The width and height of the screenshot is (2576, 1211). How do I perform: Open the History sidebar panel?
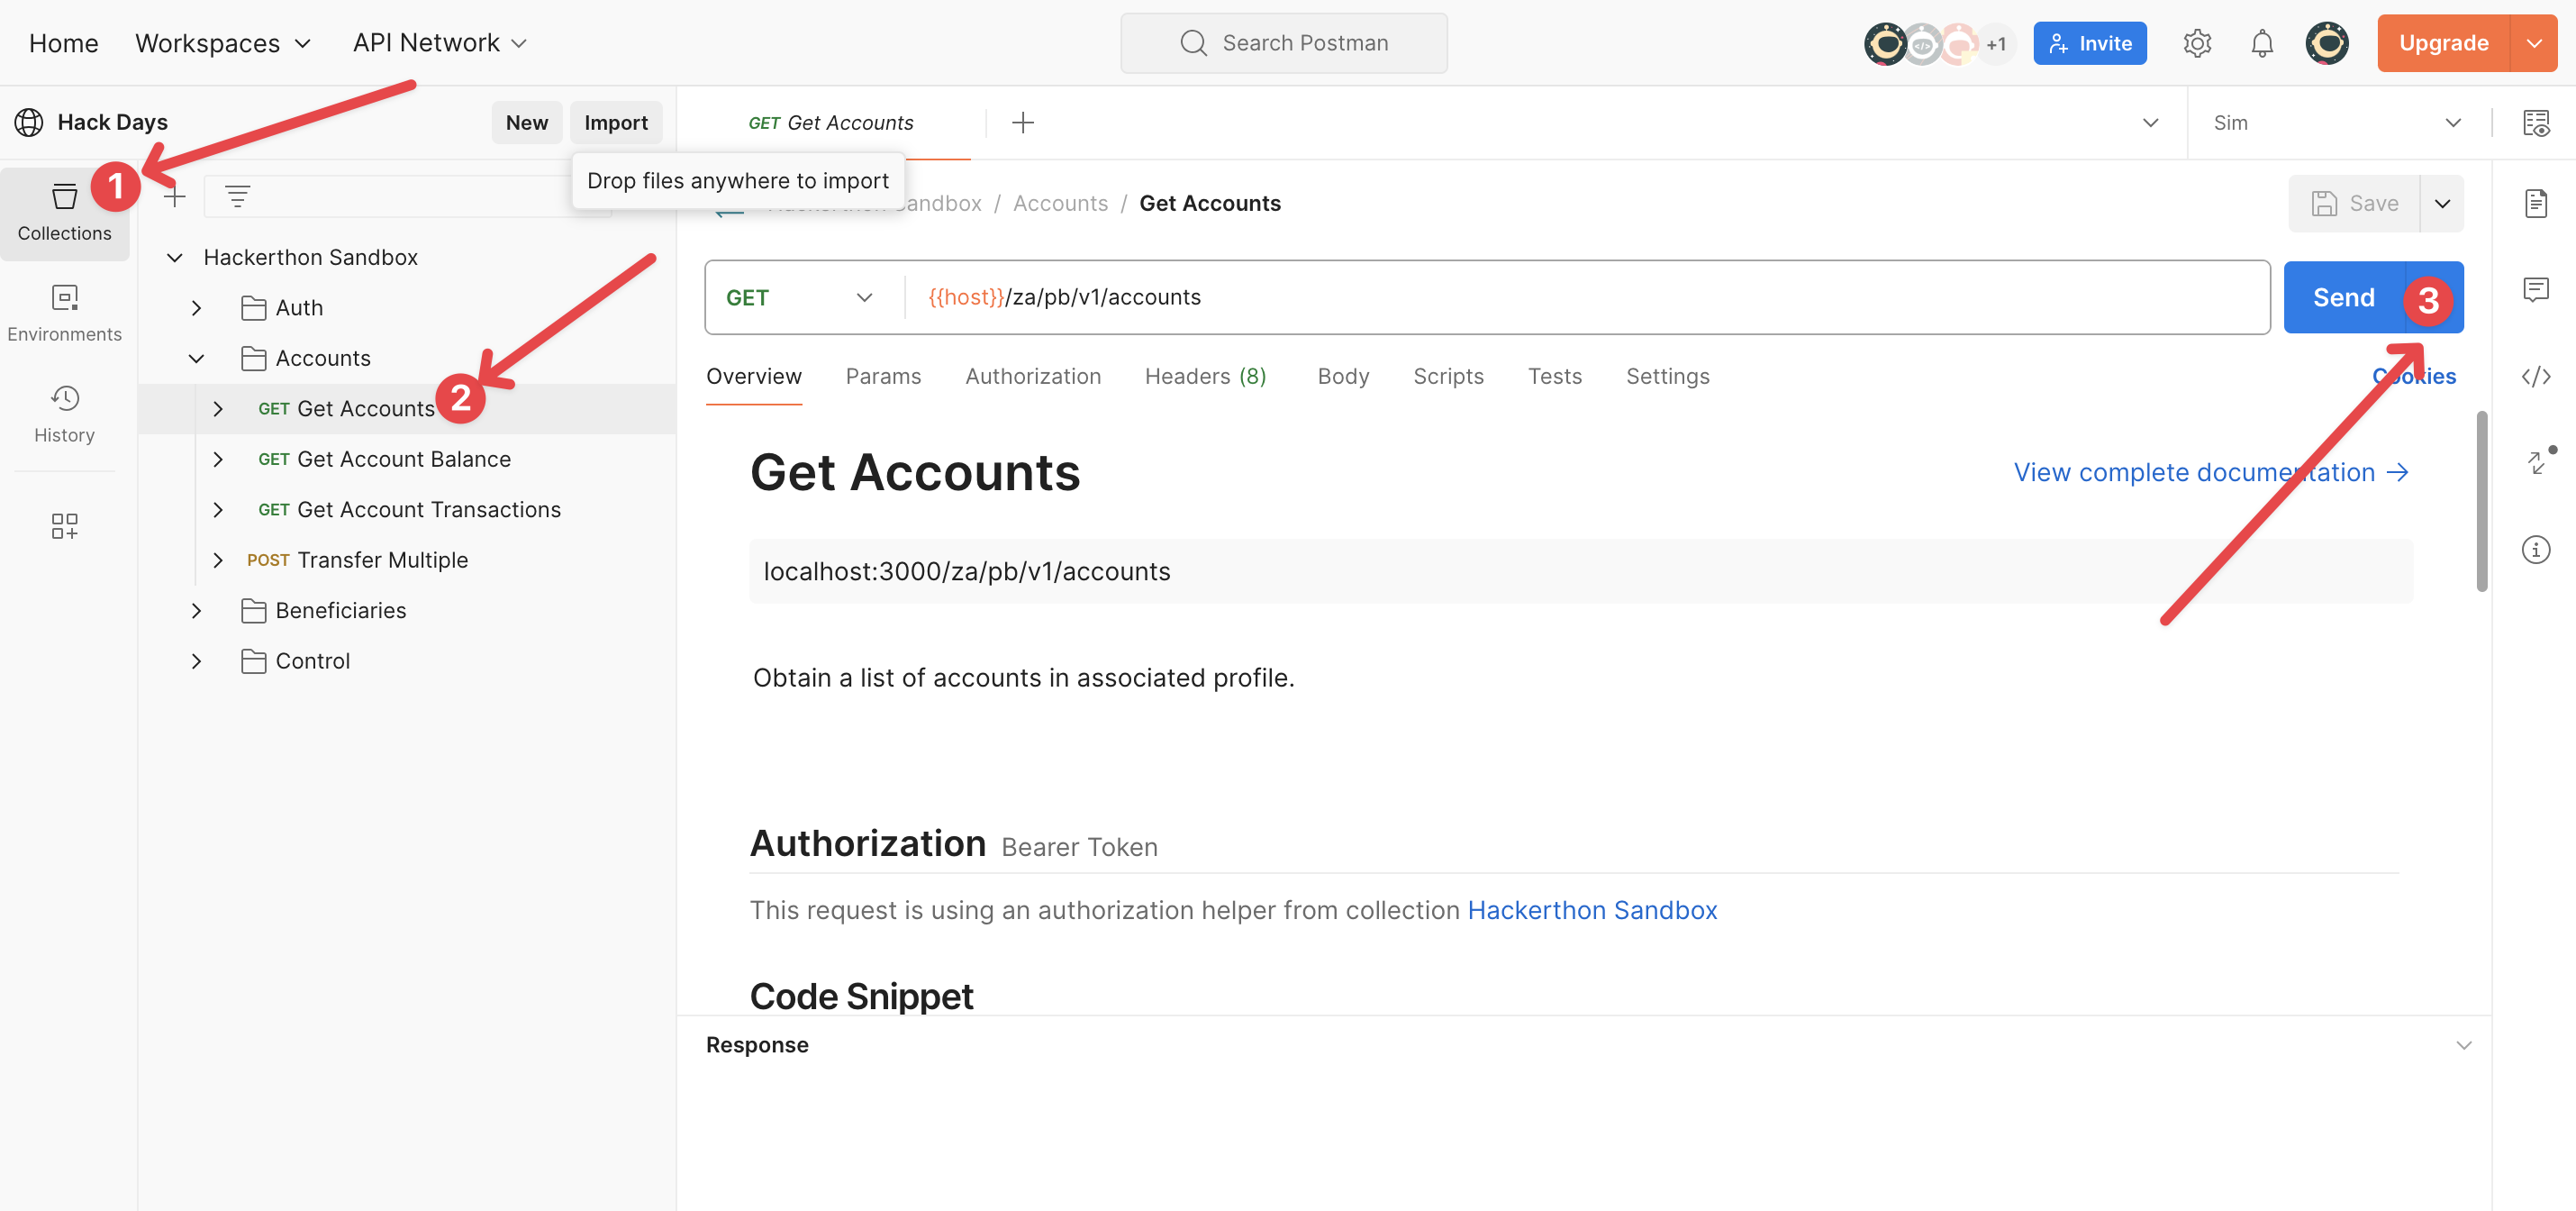click(64, 413)
